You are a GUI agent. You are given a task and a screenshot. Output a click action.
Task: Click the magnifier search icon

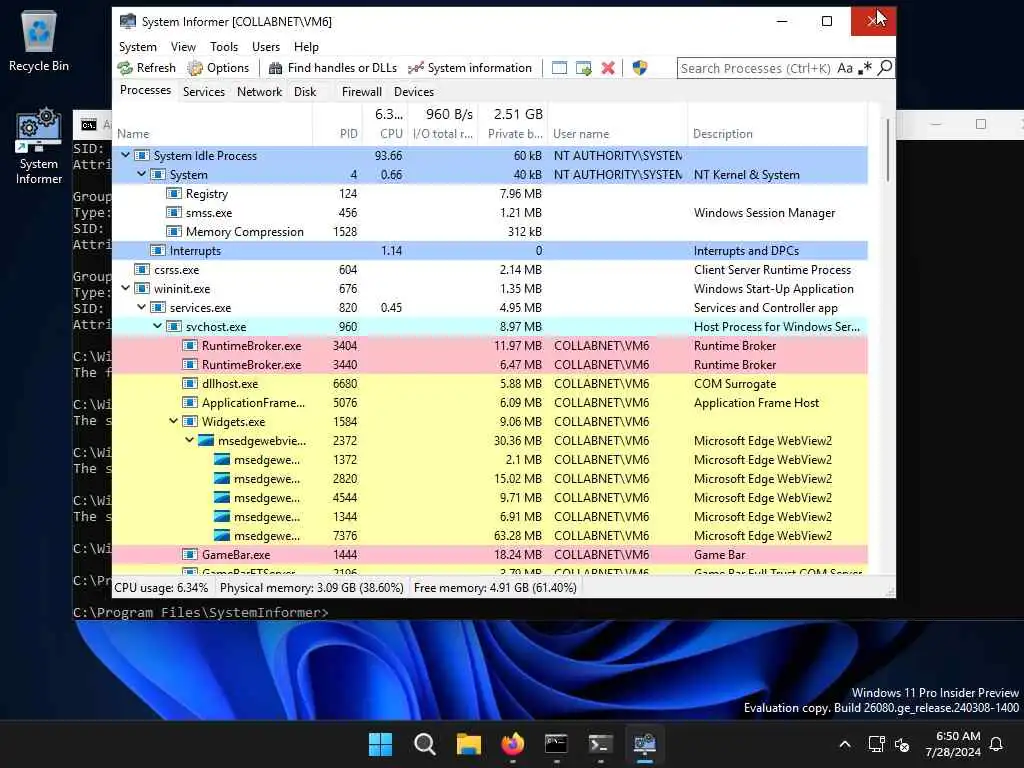tap(885, 68)
